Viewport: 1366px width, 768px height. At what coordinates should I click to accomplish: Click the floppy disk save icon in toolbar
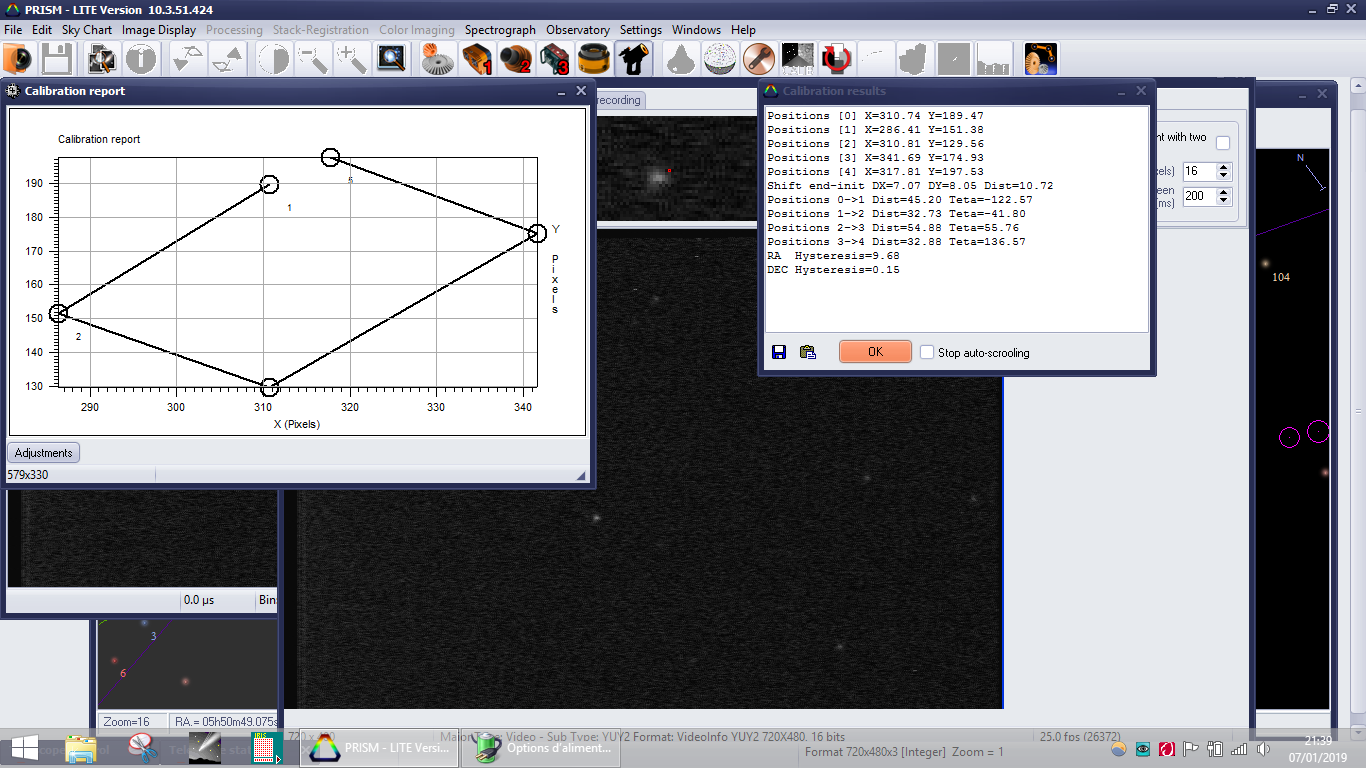click(55, 60)
